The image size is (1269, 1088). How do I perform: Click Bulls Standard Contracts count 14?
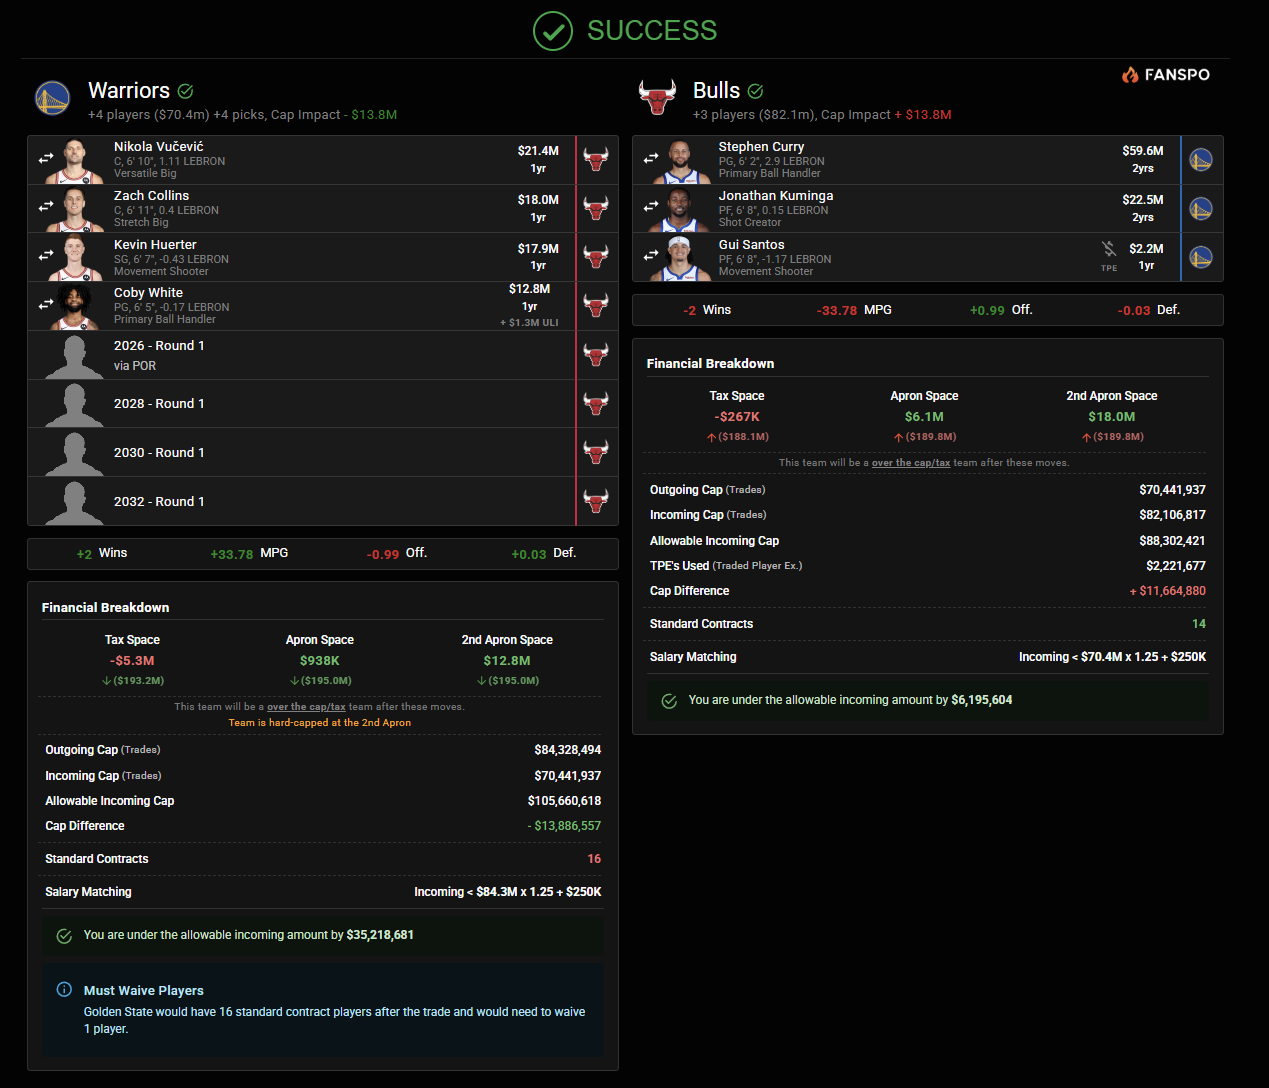coord(1199,623)
